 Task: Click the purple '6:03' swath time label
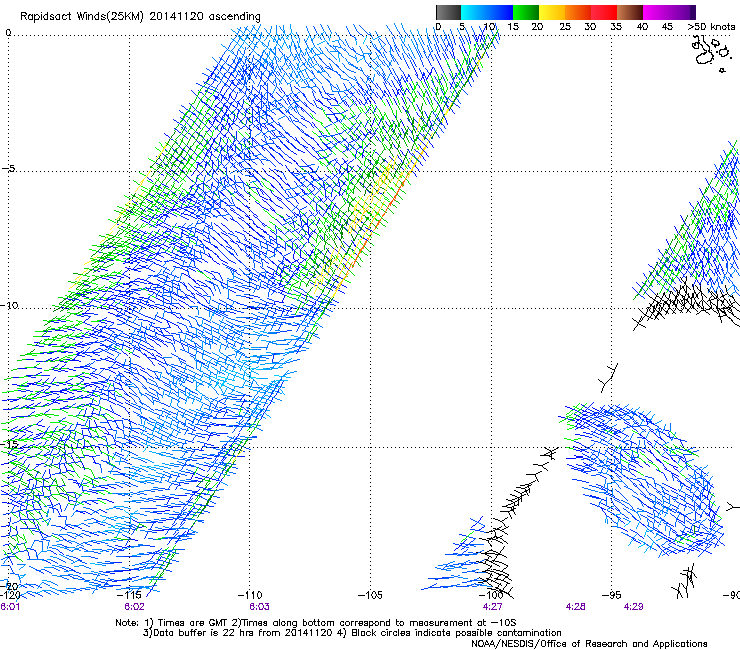(x=259, y=607)
